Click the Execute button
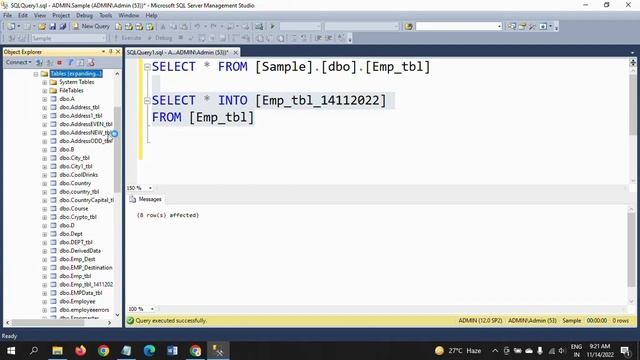640x360 pixels. [127, 38]
